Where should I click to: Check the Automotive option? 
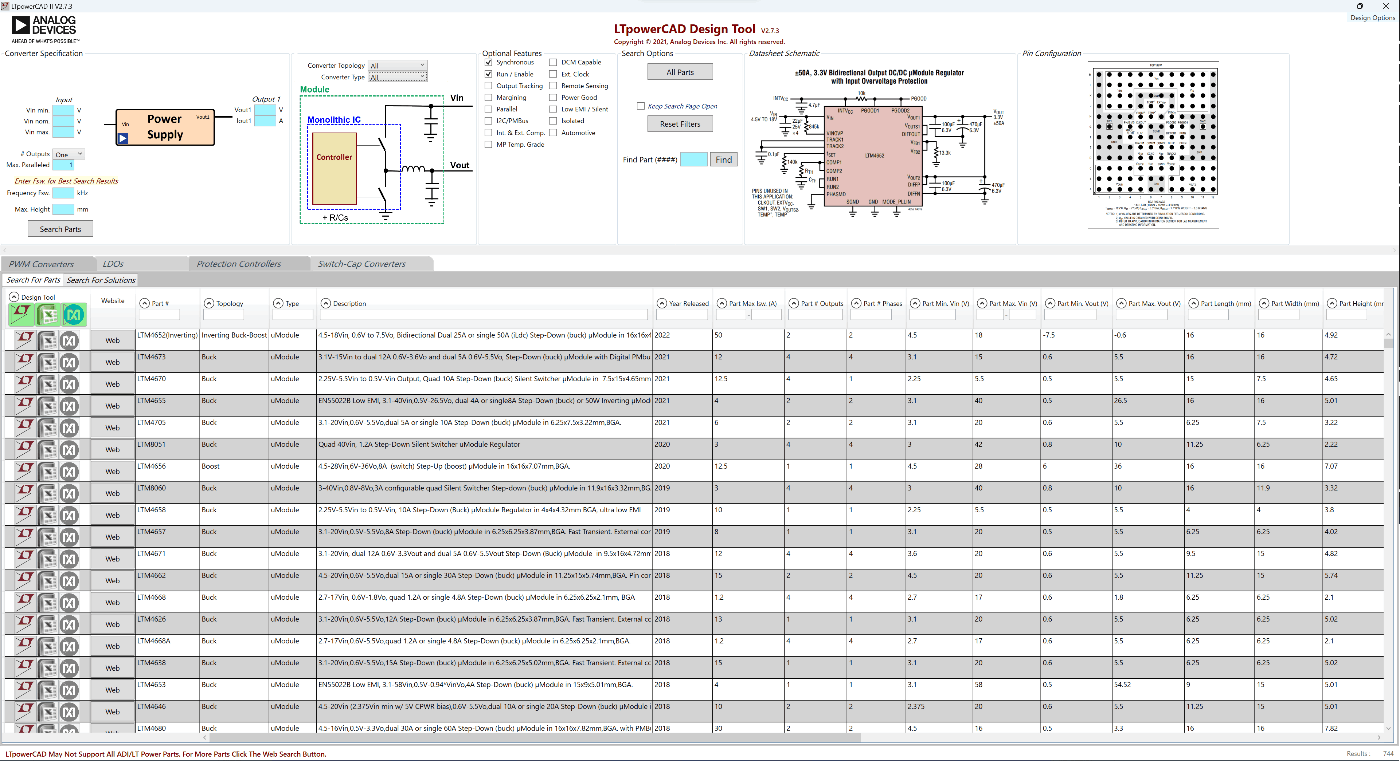pyautogui.click(x=554, y=133)
